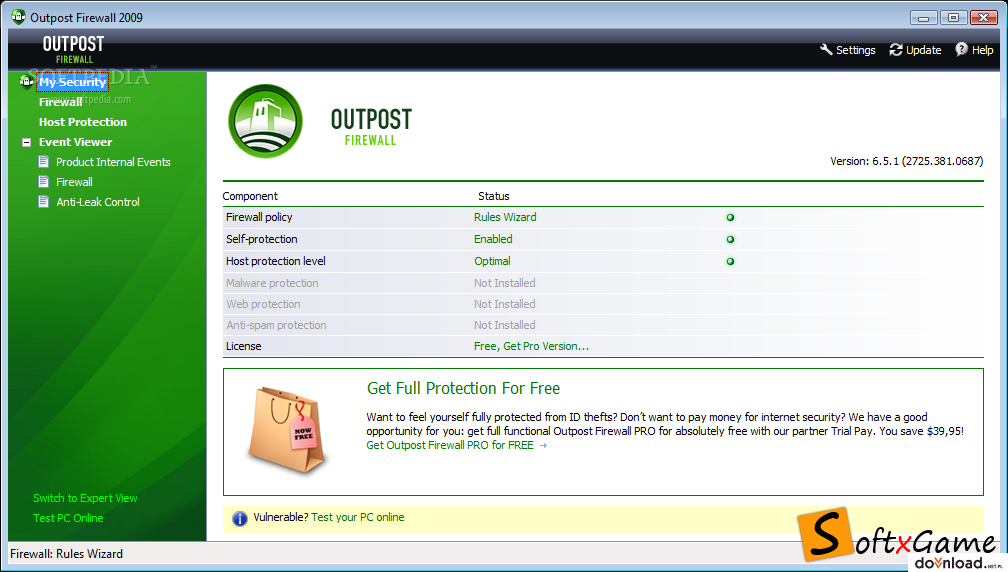
Task: Select Event Viewer in the sidebar
Action: click(75, 142)
